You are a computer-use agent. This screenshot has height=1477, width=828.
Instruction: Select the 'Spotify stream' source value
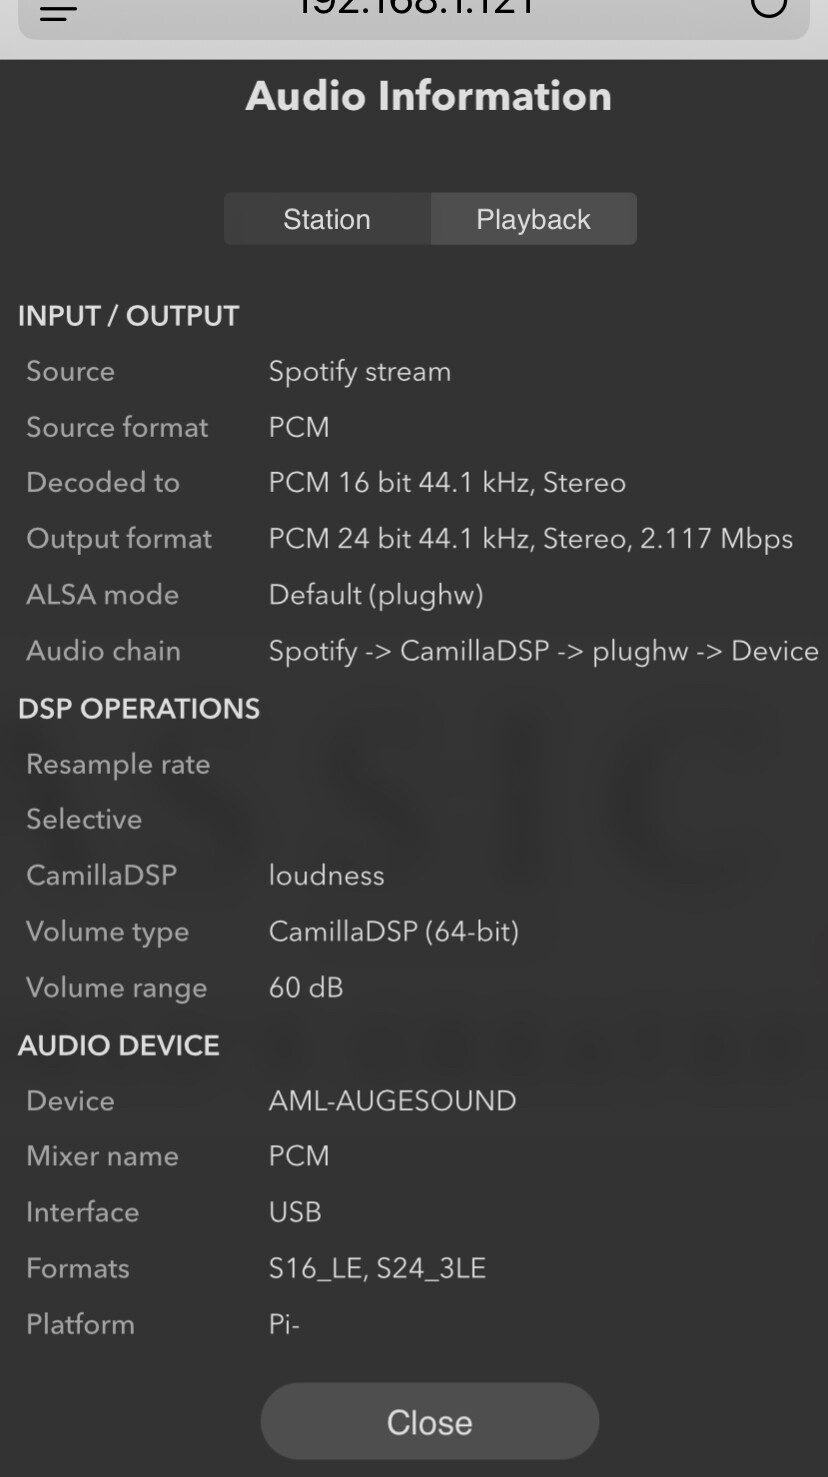pyautogui.click(x=359, y=372)
